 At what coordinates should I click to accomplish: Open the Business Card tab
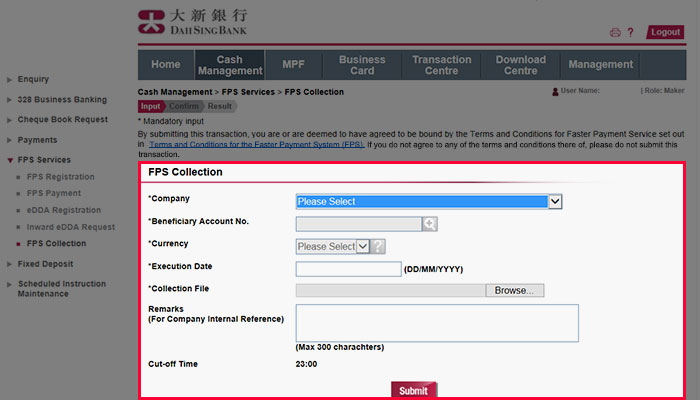(x=362, y=65)
